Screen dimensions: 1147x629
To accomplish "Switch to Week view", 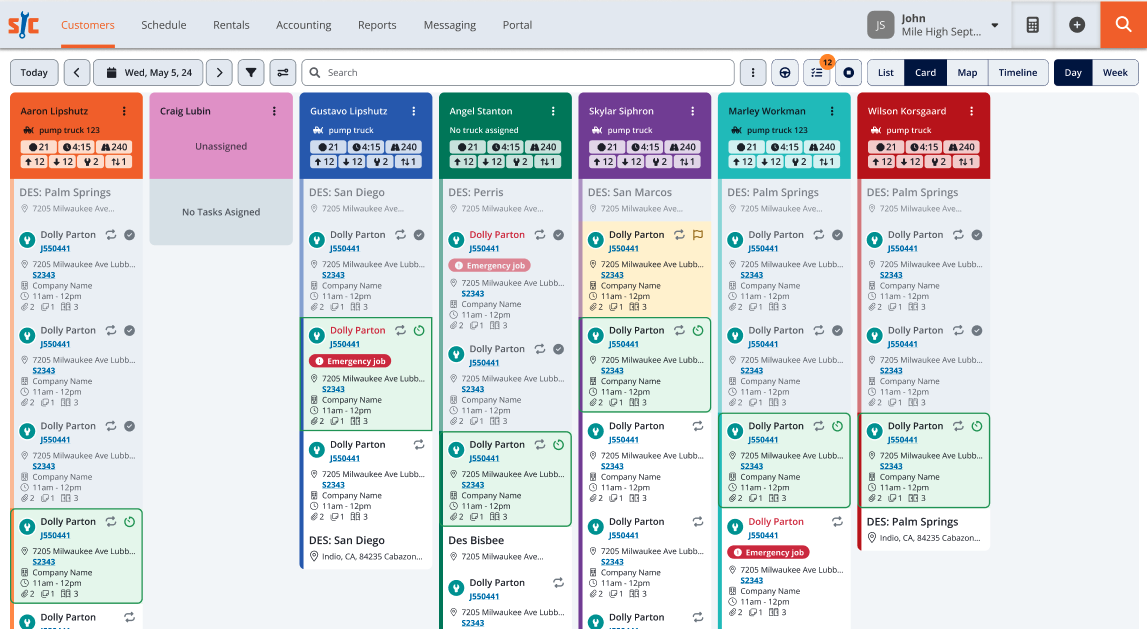I will [1115, 72].
